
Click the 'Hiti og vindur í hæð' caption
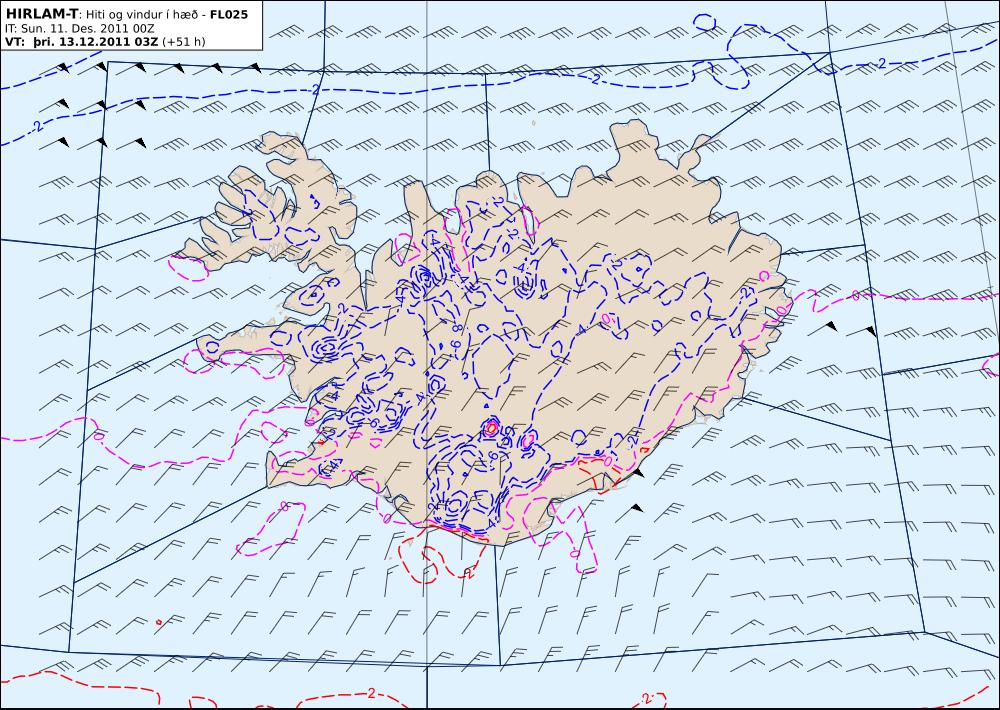click(141, 14)
